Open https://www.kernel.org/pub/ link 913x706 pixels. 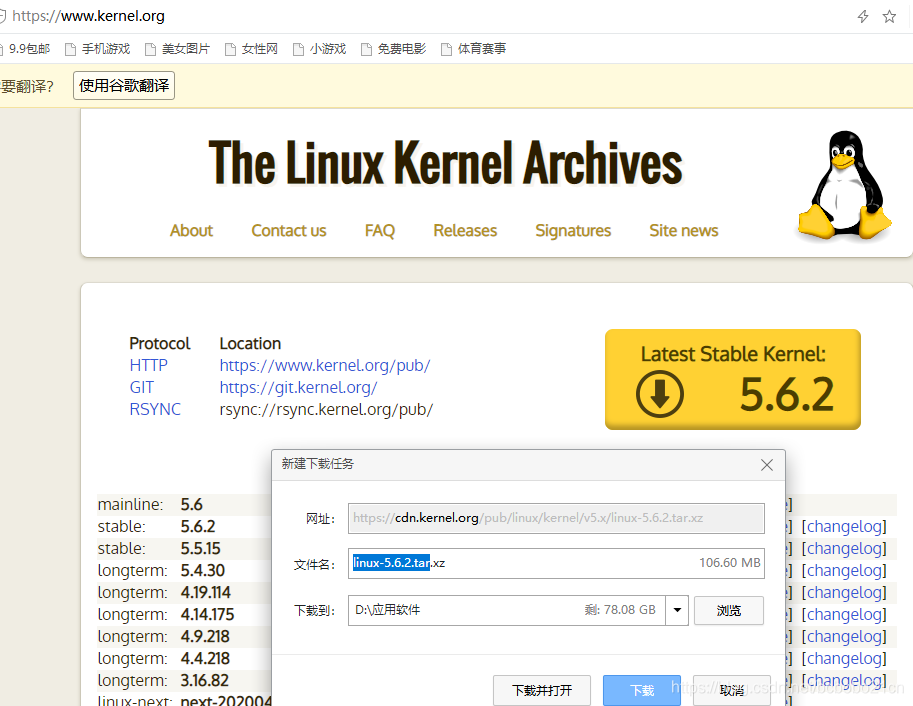(x=325, y=365)
